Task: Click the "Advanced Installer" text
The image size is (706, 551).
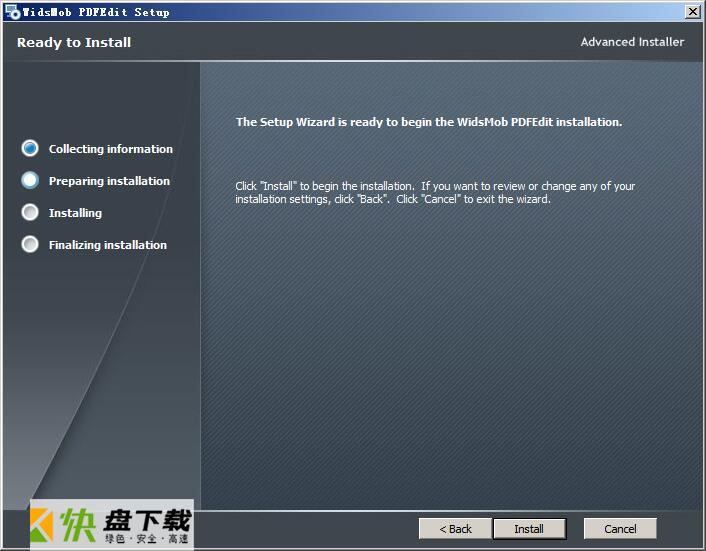Action: point(632,42)
